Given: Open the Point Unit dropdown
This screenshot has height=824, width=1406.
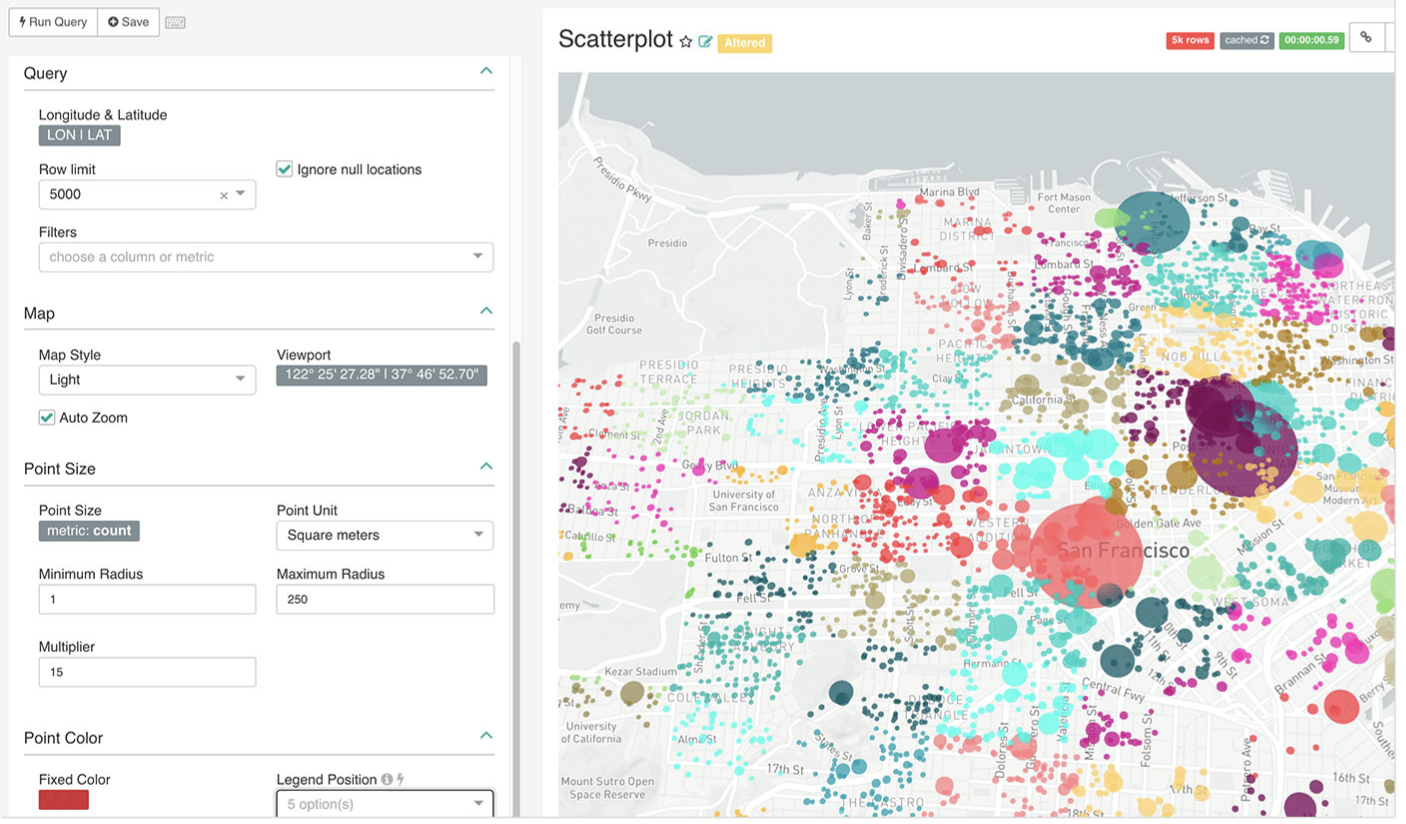Looking at the screenshot, I should (x=384, y=535).
